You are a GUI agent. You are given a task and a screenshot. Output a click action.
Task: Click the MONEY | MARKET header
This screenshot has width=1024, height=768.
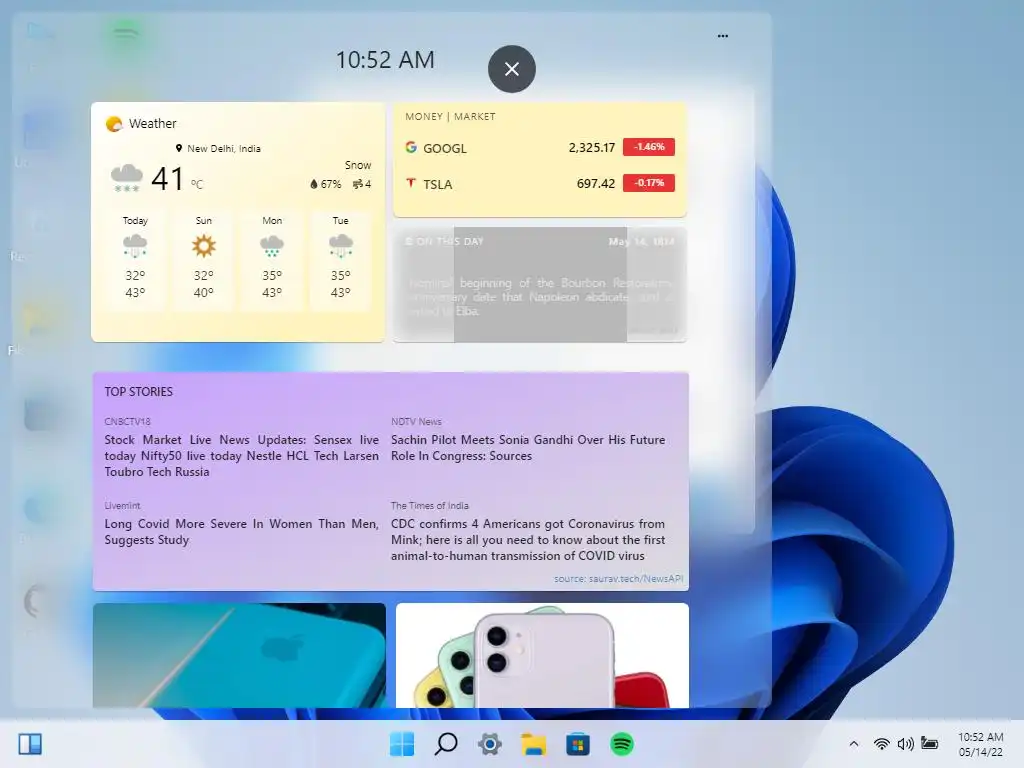pos(450,116)
